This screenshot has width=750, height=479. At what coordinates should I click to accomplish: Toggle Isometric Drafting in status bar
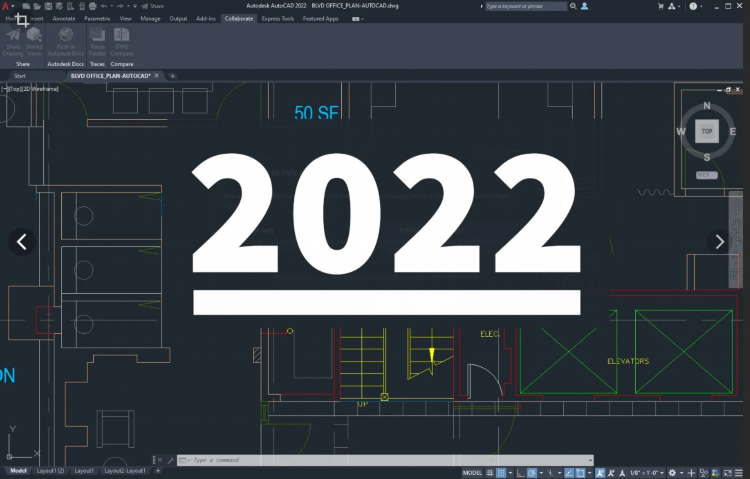point(550,473)
